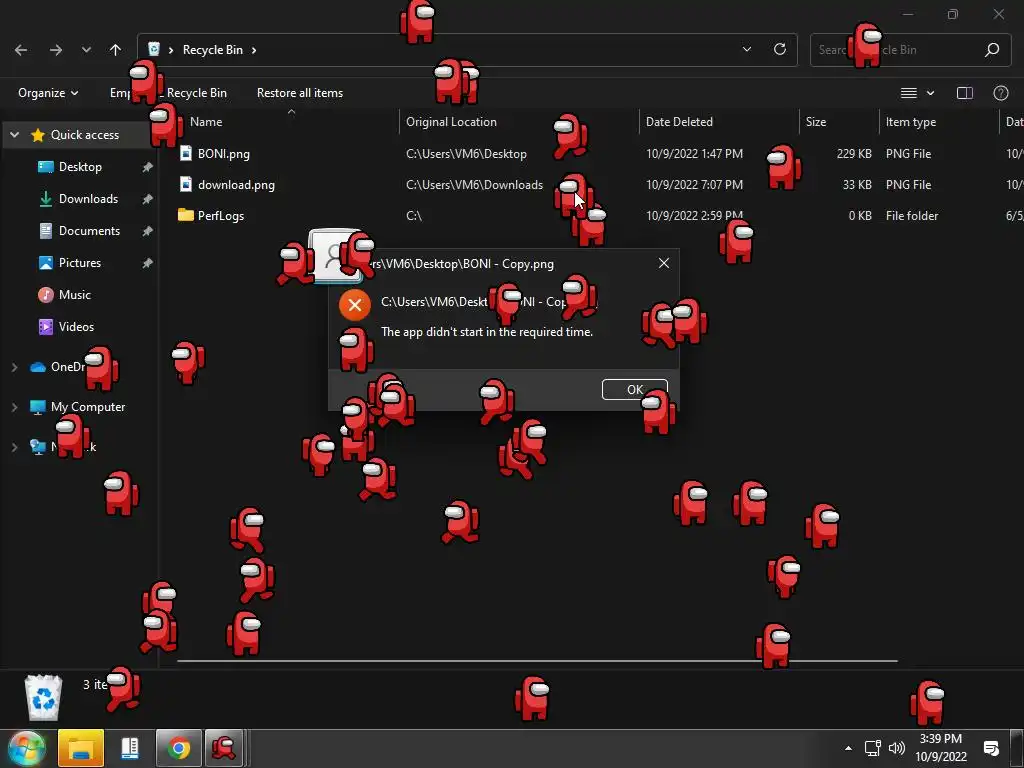
Task: Click the PerfLogs folder icon
Action: (x=186, y=215)
